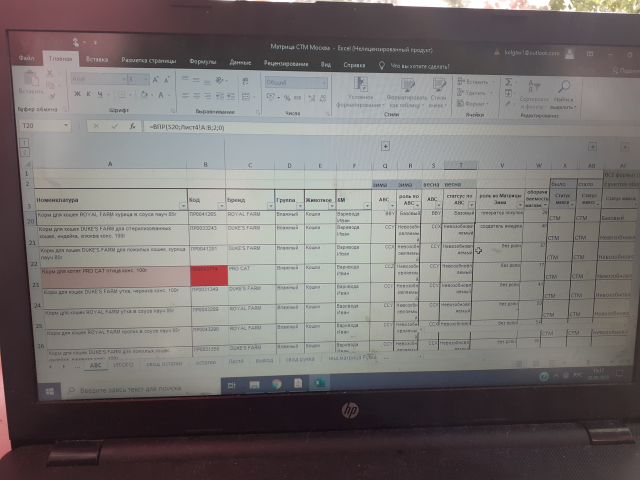Click the increase indent icon
640x480 pixels.
pyautogui.click(x=231, y=97)
